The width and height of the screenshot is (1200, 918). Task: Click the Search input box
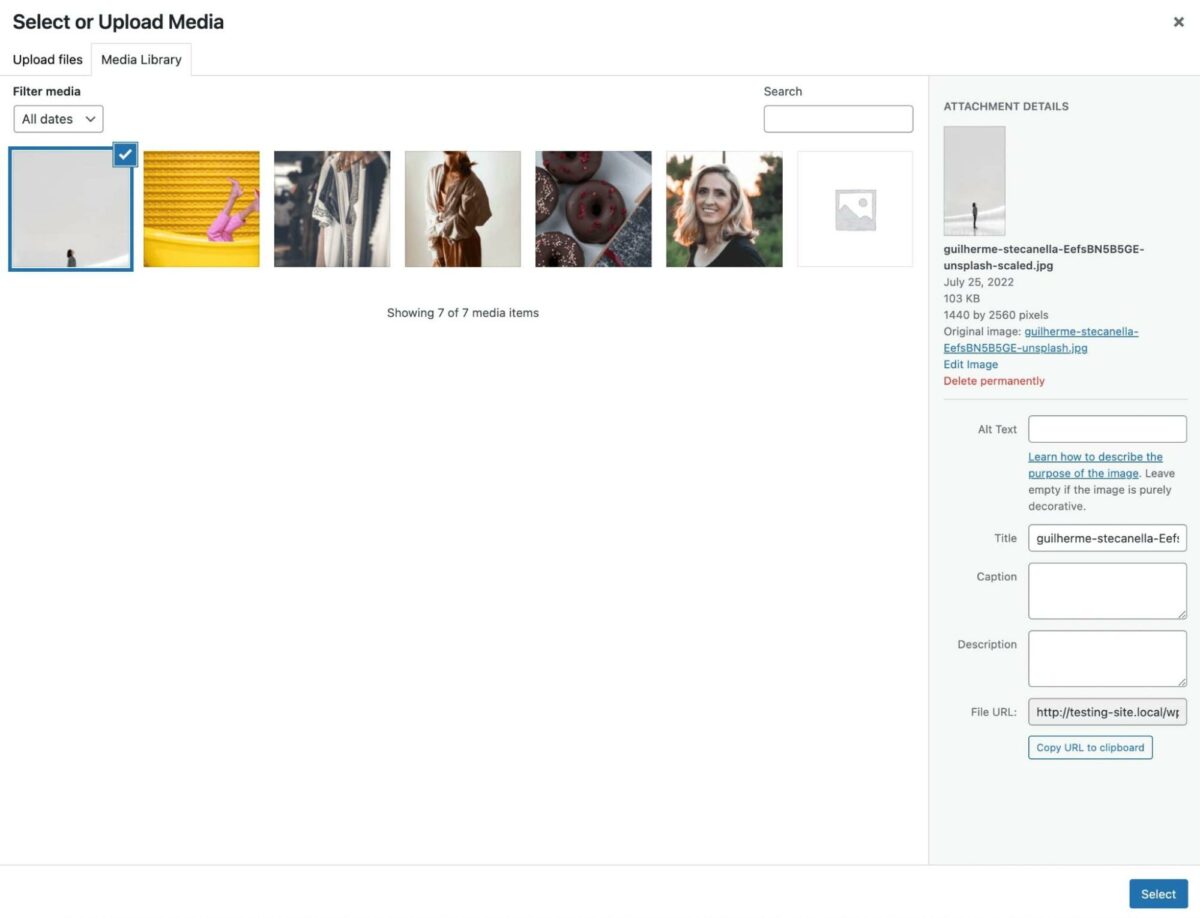pyautogui.click(x=838, y=118)
